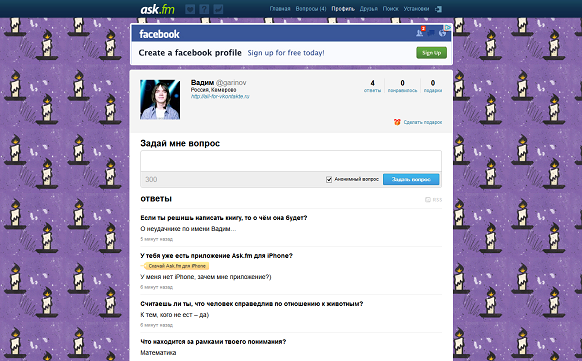Click the answer 'Математика'

[158, 352]
